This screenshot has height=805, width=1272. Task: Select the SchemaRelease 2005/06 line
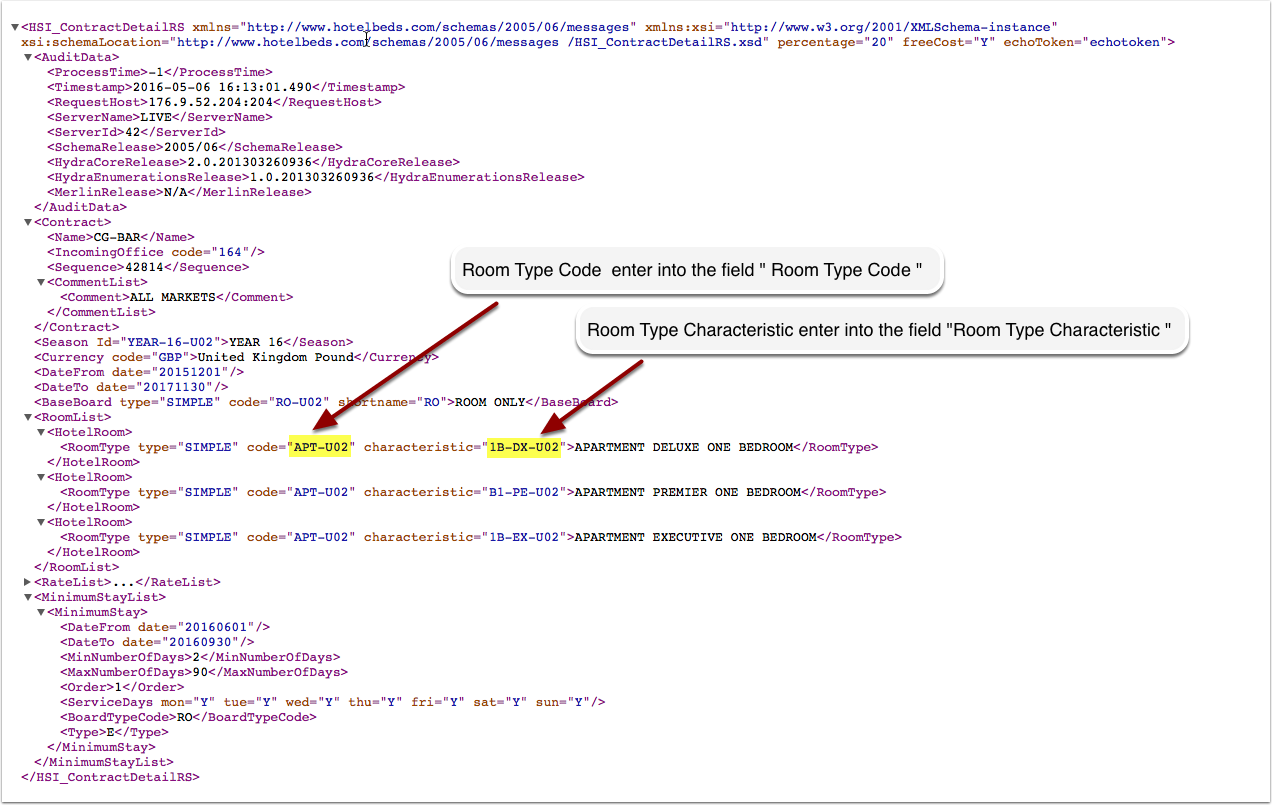click(194, 147)
